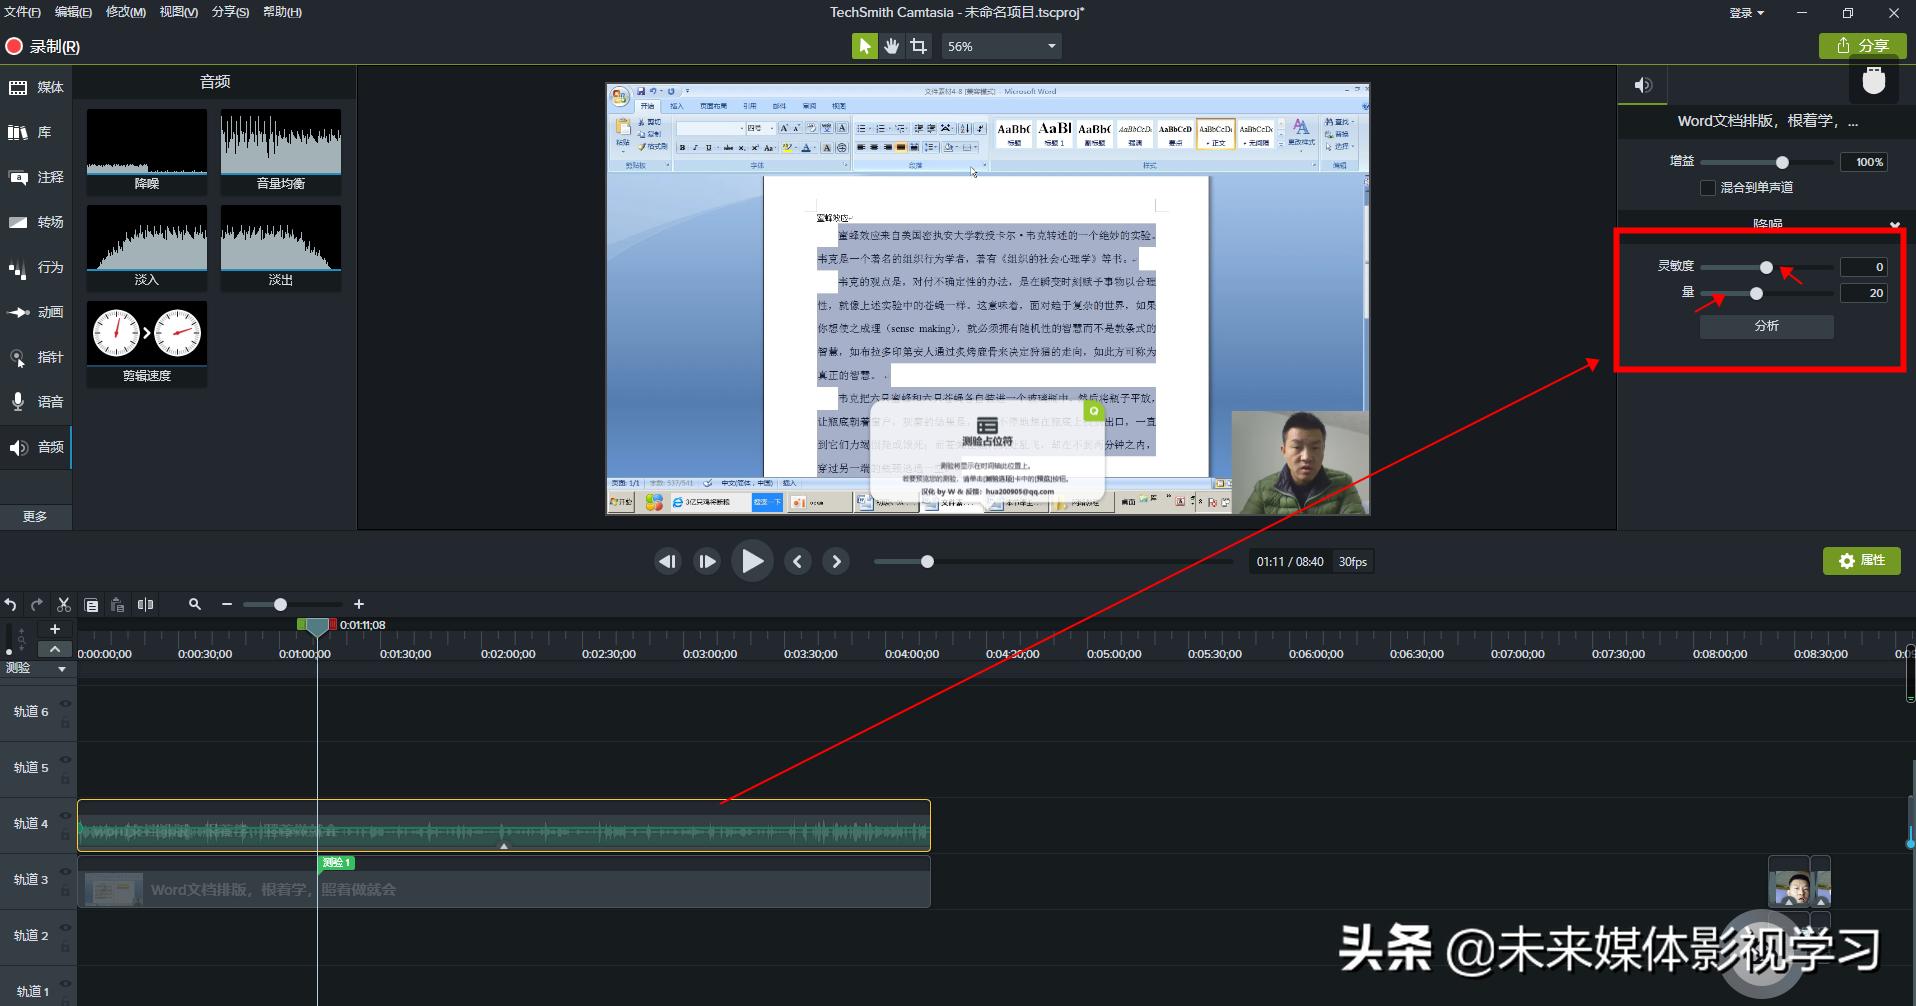Click the 属性 button above the timeline
This screenshot has width=1916, height=1006.
[1861, 560]
